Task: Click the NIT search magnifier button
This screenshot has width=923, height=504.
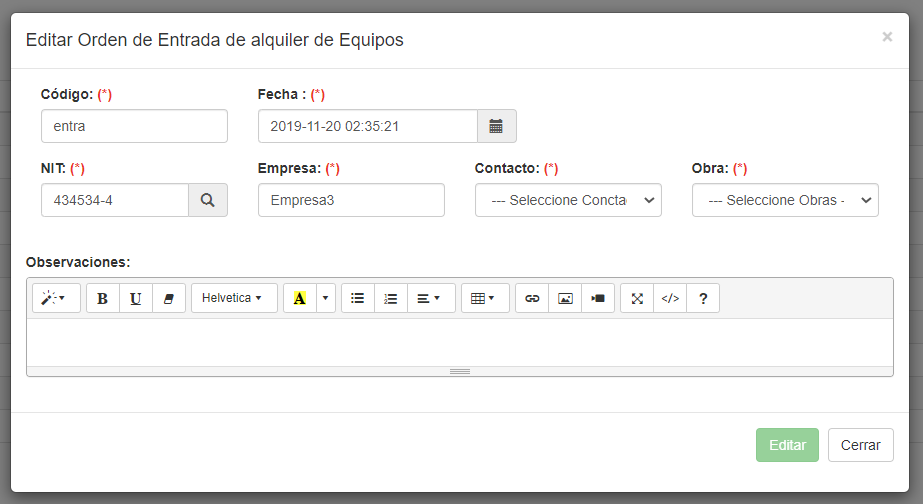Action: click(x=208, y=200)
